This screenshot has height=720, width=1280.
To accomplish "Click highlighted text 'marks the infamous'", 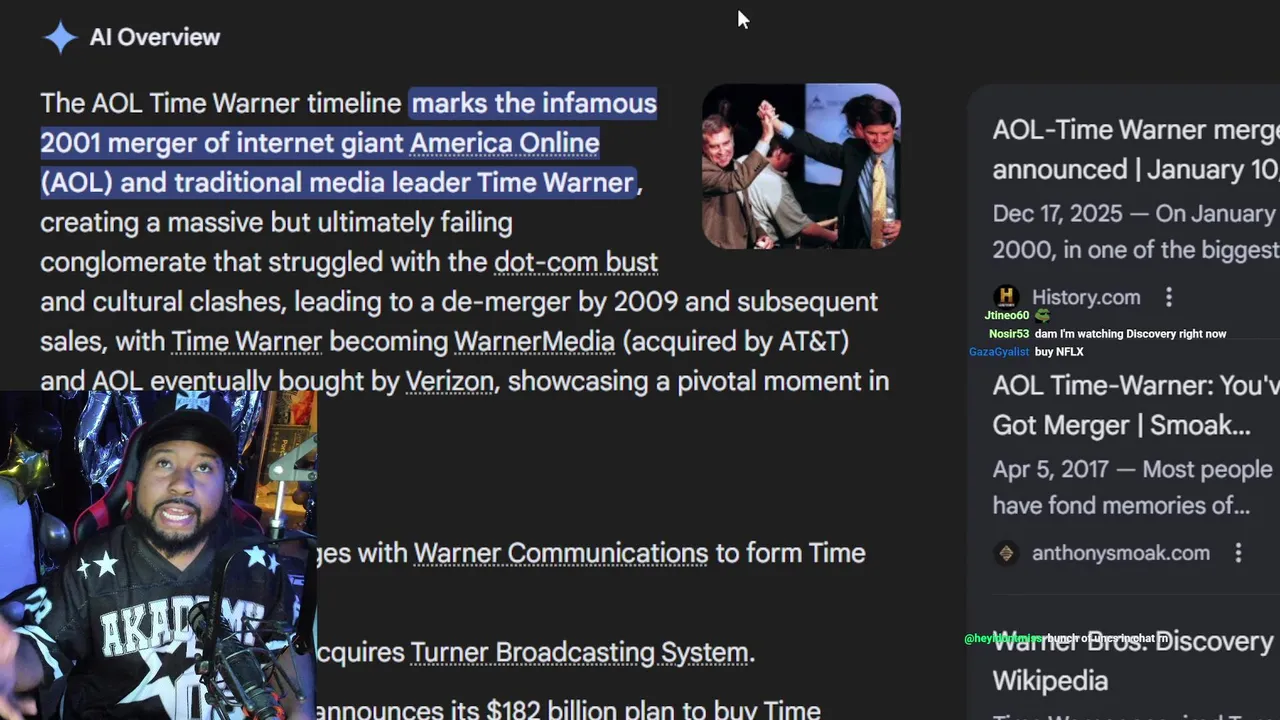I will [x=534, y=103].
